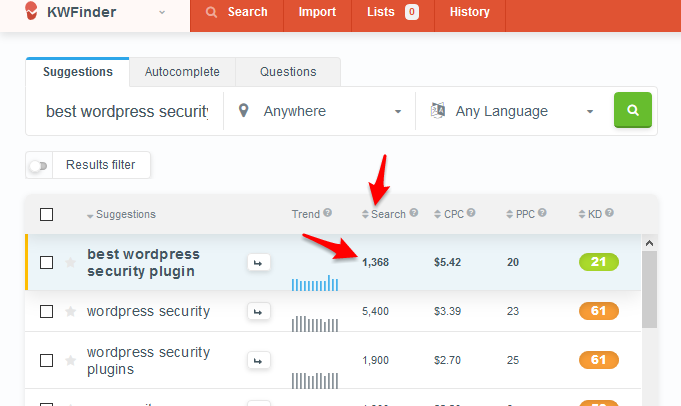
Task: Click the magnifier icon in Search menu
Action: point(212,12)
